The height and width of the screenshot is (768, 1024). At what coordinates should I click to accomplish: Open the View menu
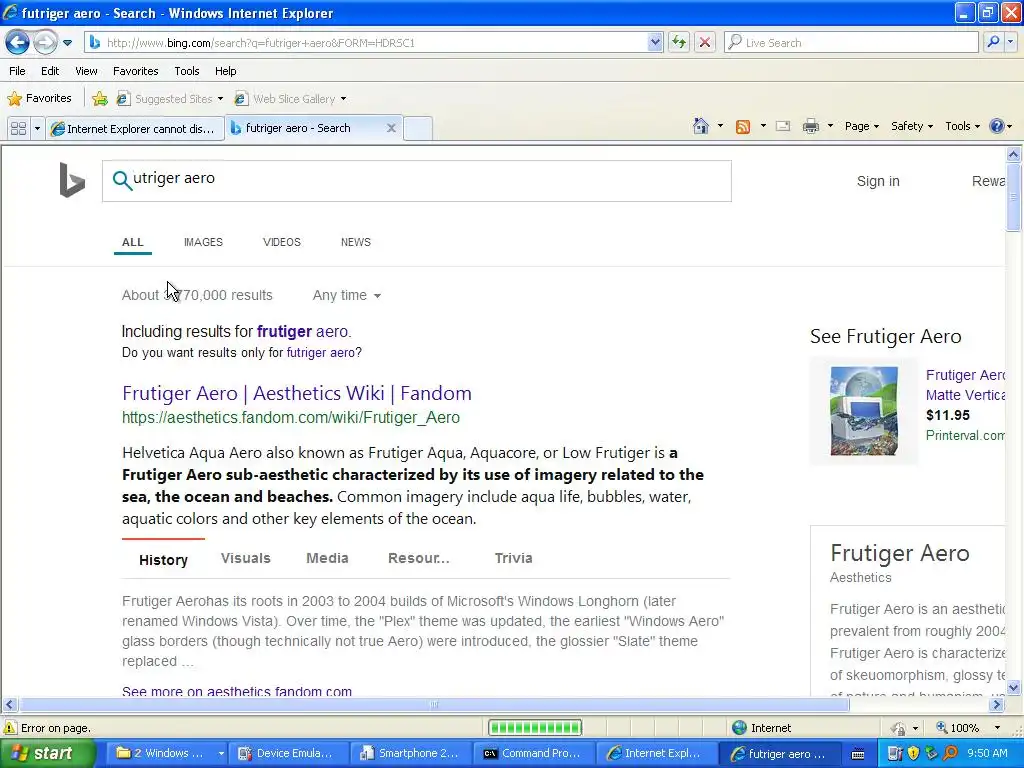(x=86, y=71)
